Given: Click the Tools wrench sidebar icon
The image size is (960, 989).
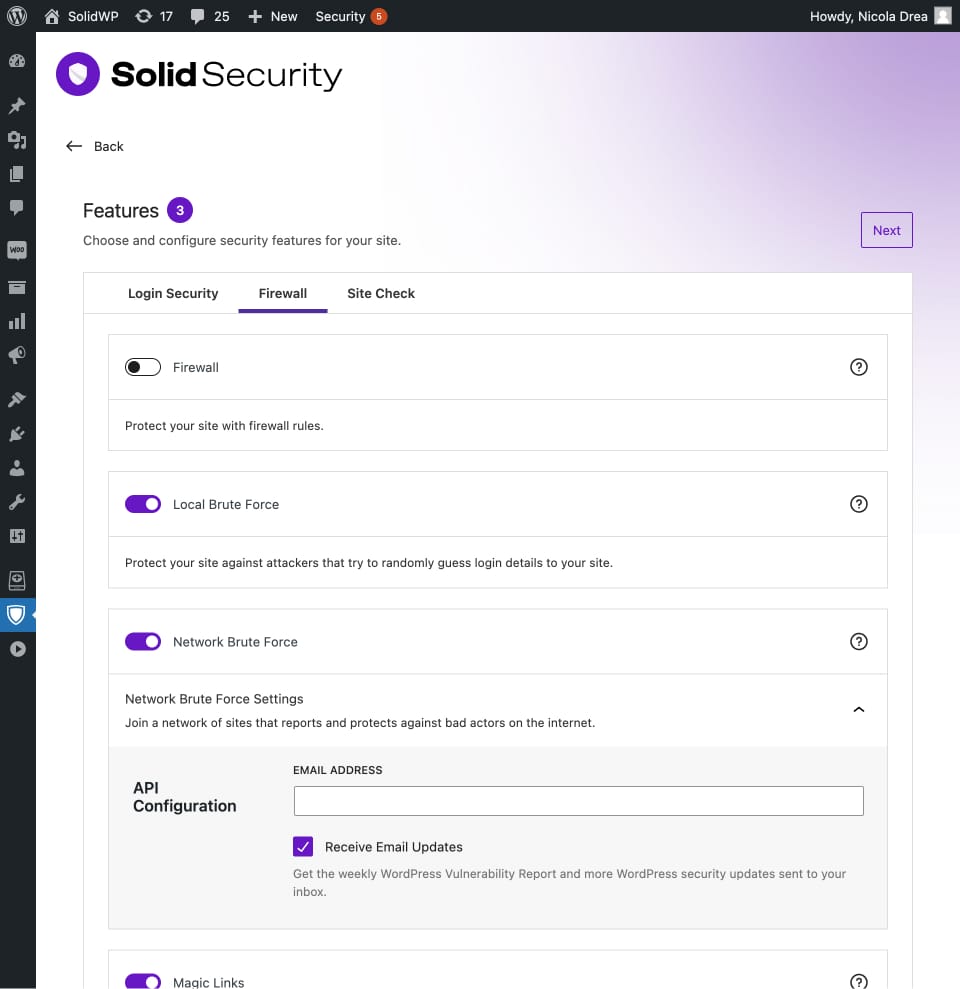Looking at the screenshot, I should click(17, 502).
